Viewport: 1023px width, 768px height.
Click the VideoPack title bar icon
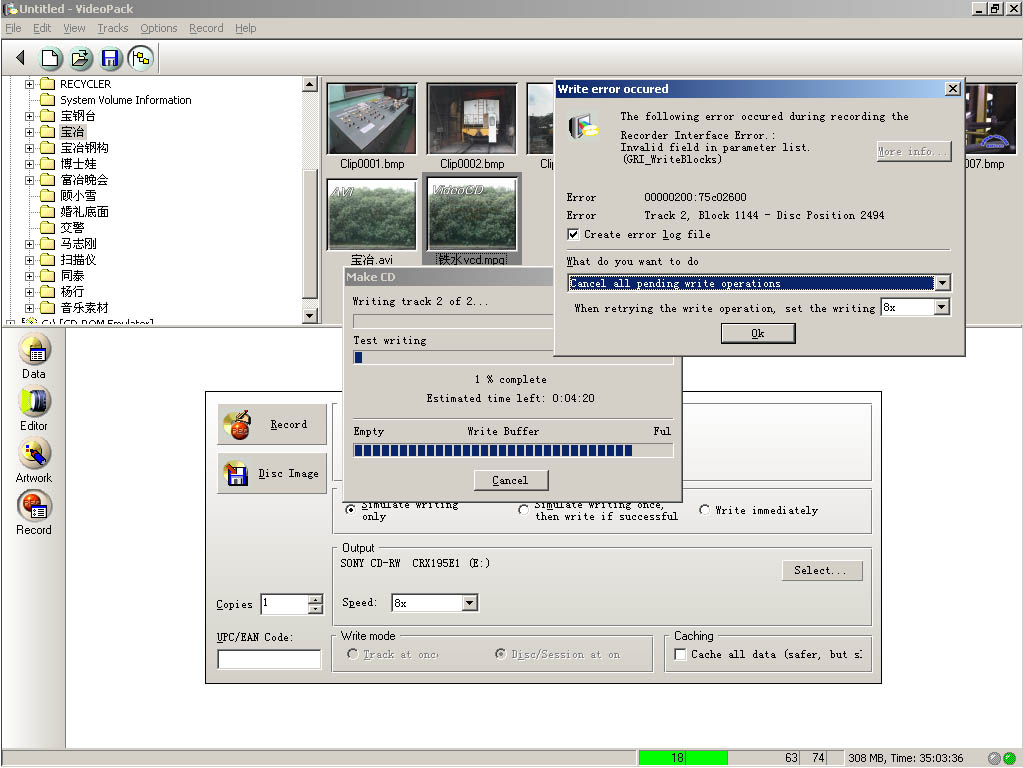[10, 8]
